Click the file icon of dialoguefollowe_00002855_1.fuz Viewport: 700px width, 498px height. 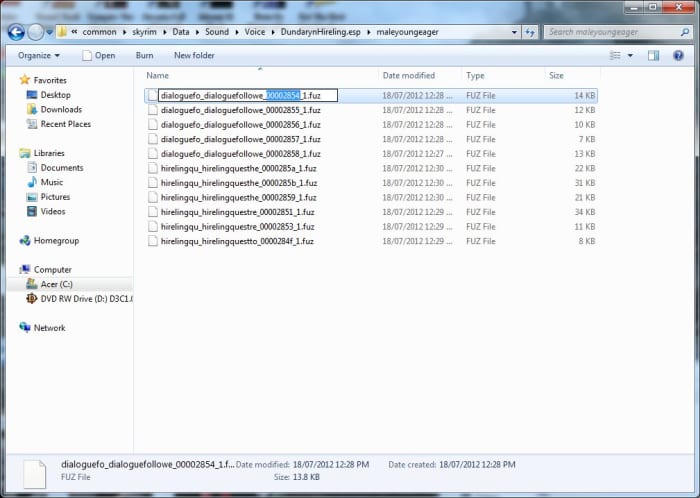153,110
